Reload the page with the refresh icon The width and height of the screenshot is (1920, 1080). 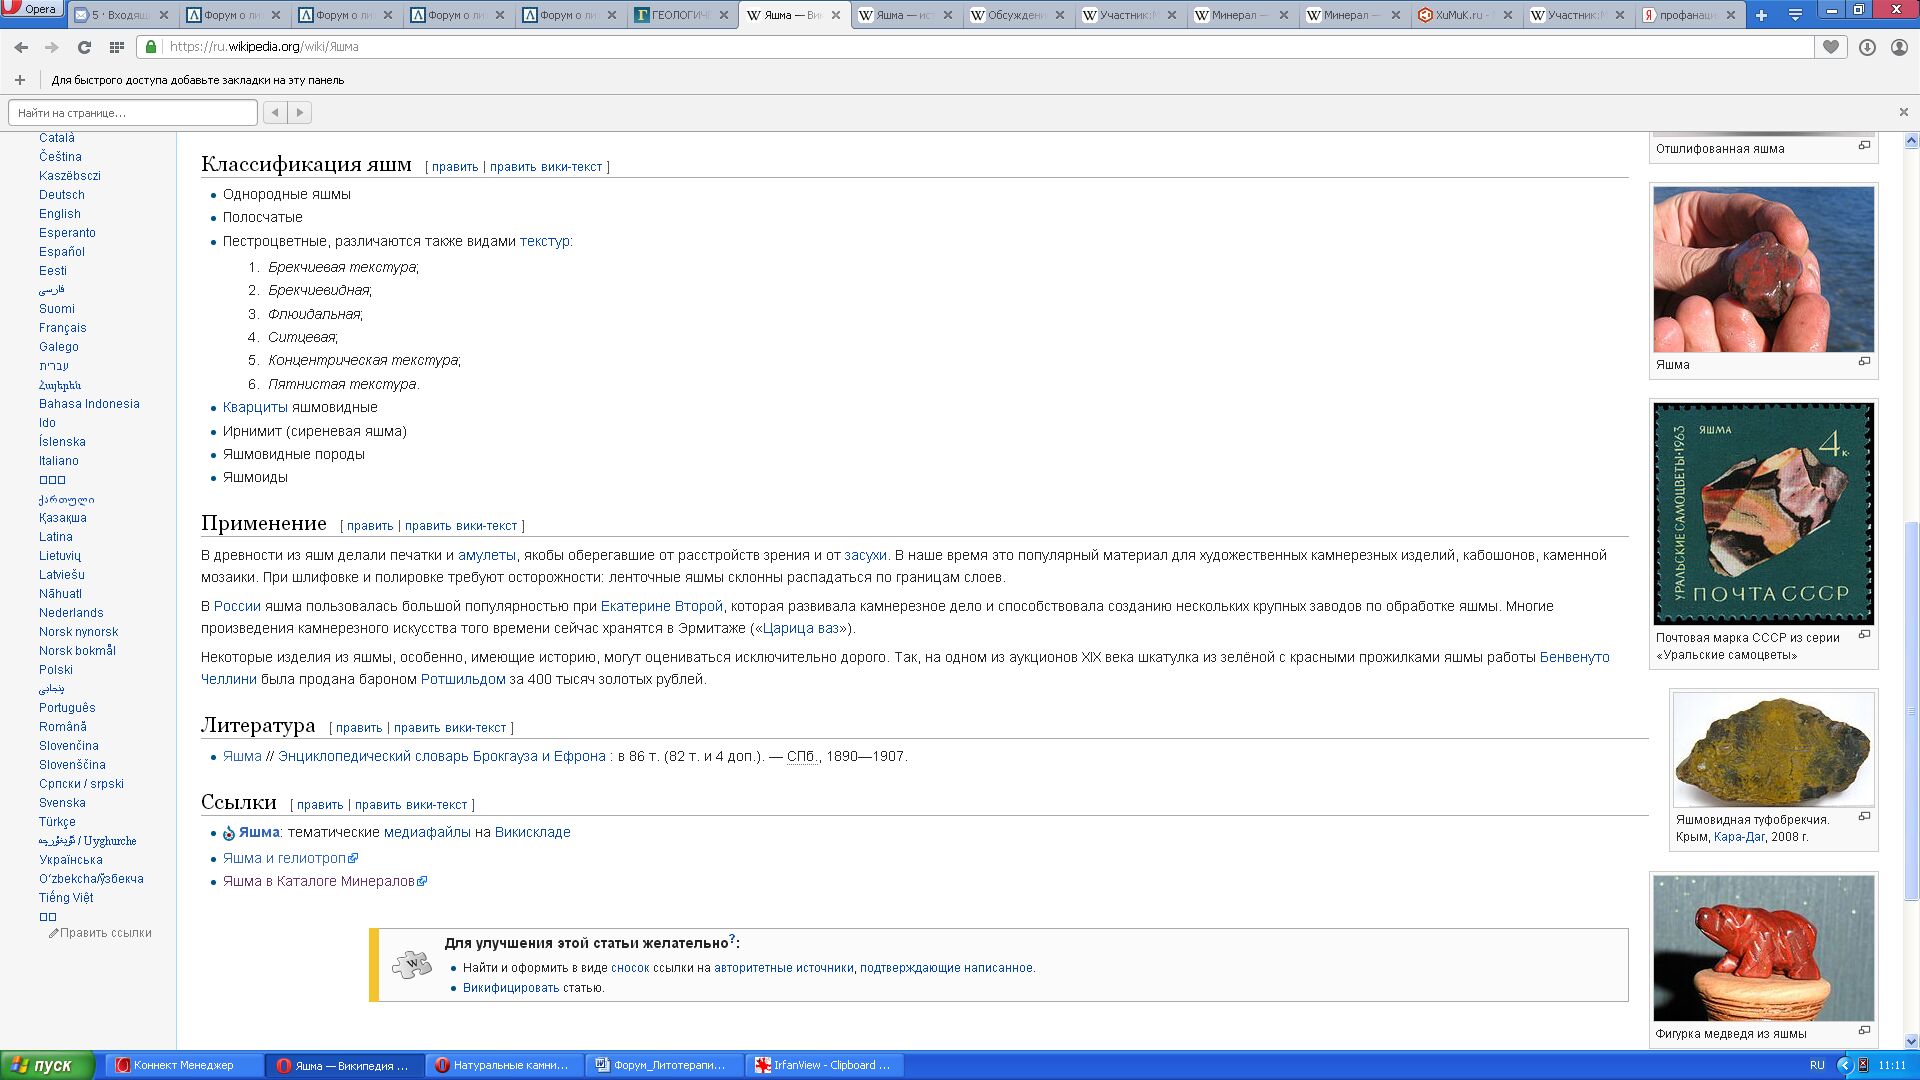click(x=84, y=47)
